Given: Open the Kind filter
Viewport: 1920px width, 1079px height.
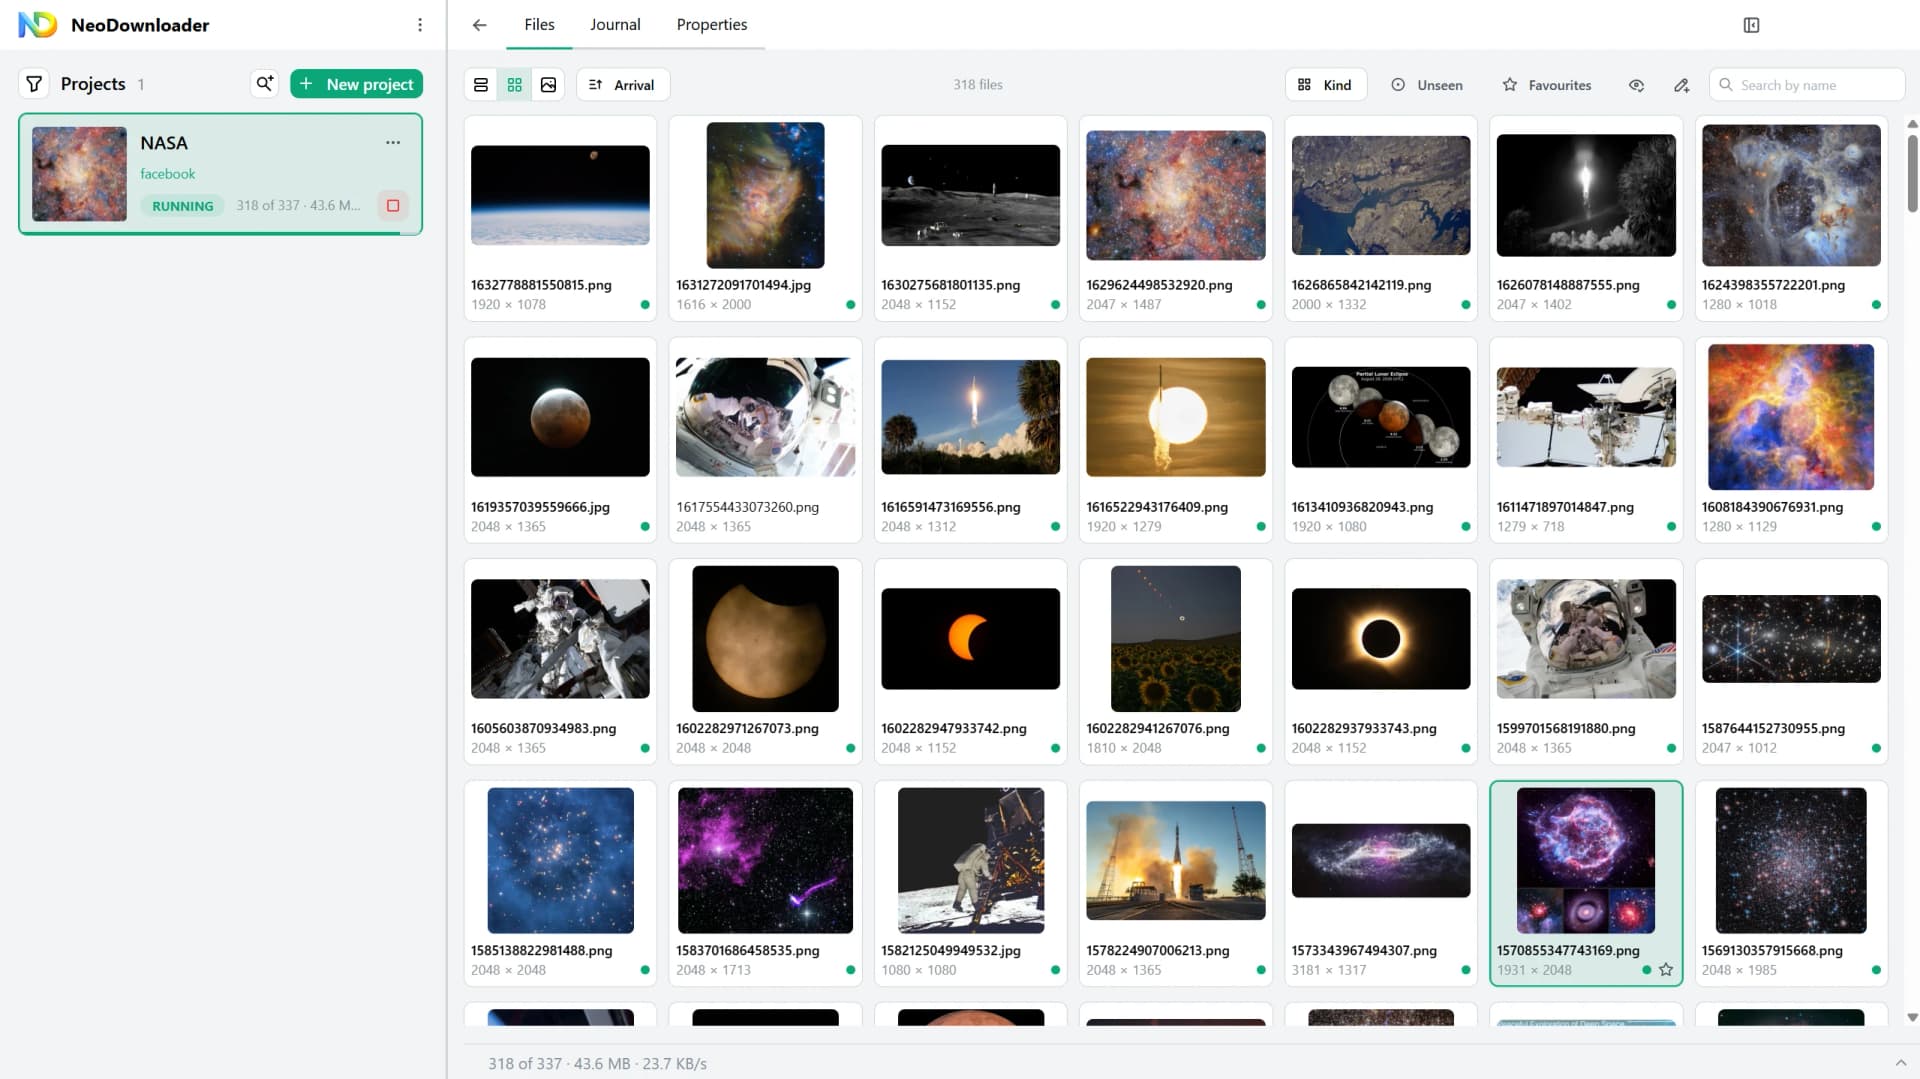Looking at the screenshot, I should [x=1325, y=85].
